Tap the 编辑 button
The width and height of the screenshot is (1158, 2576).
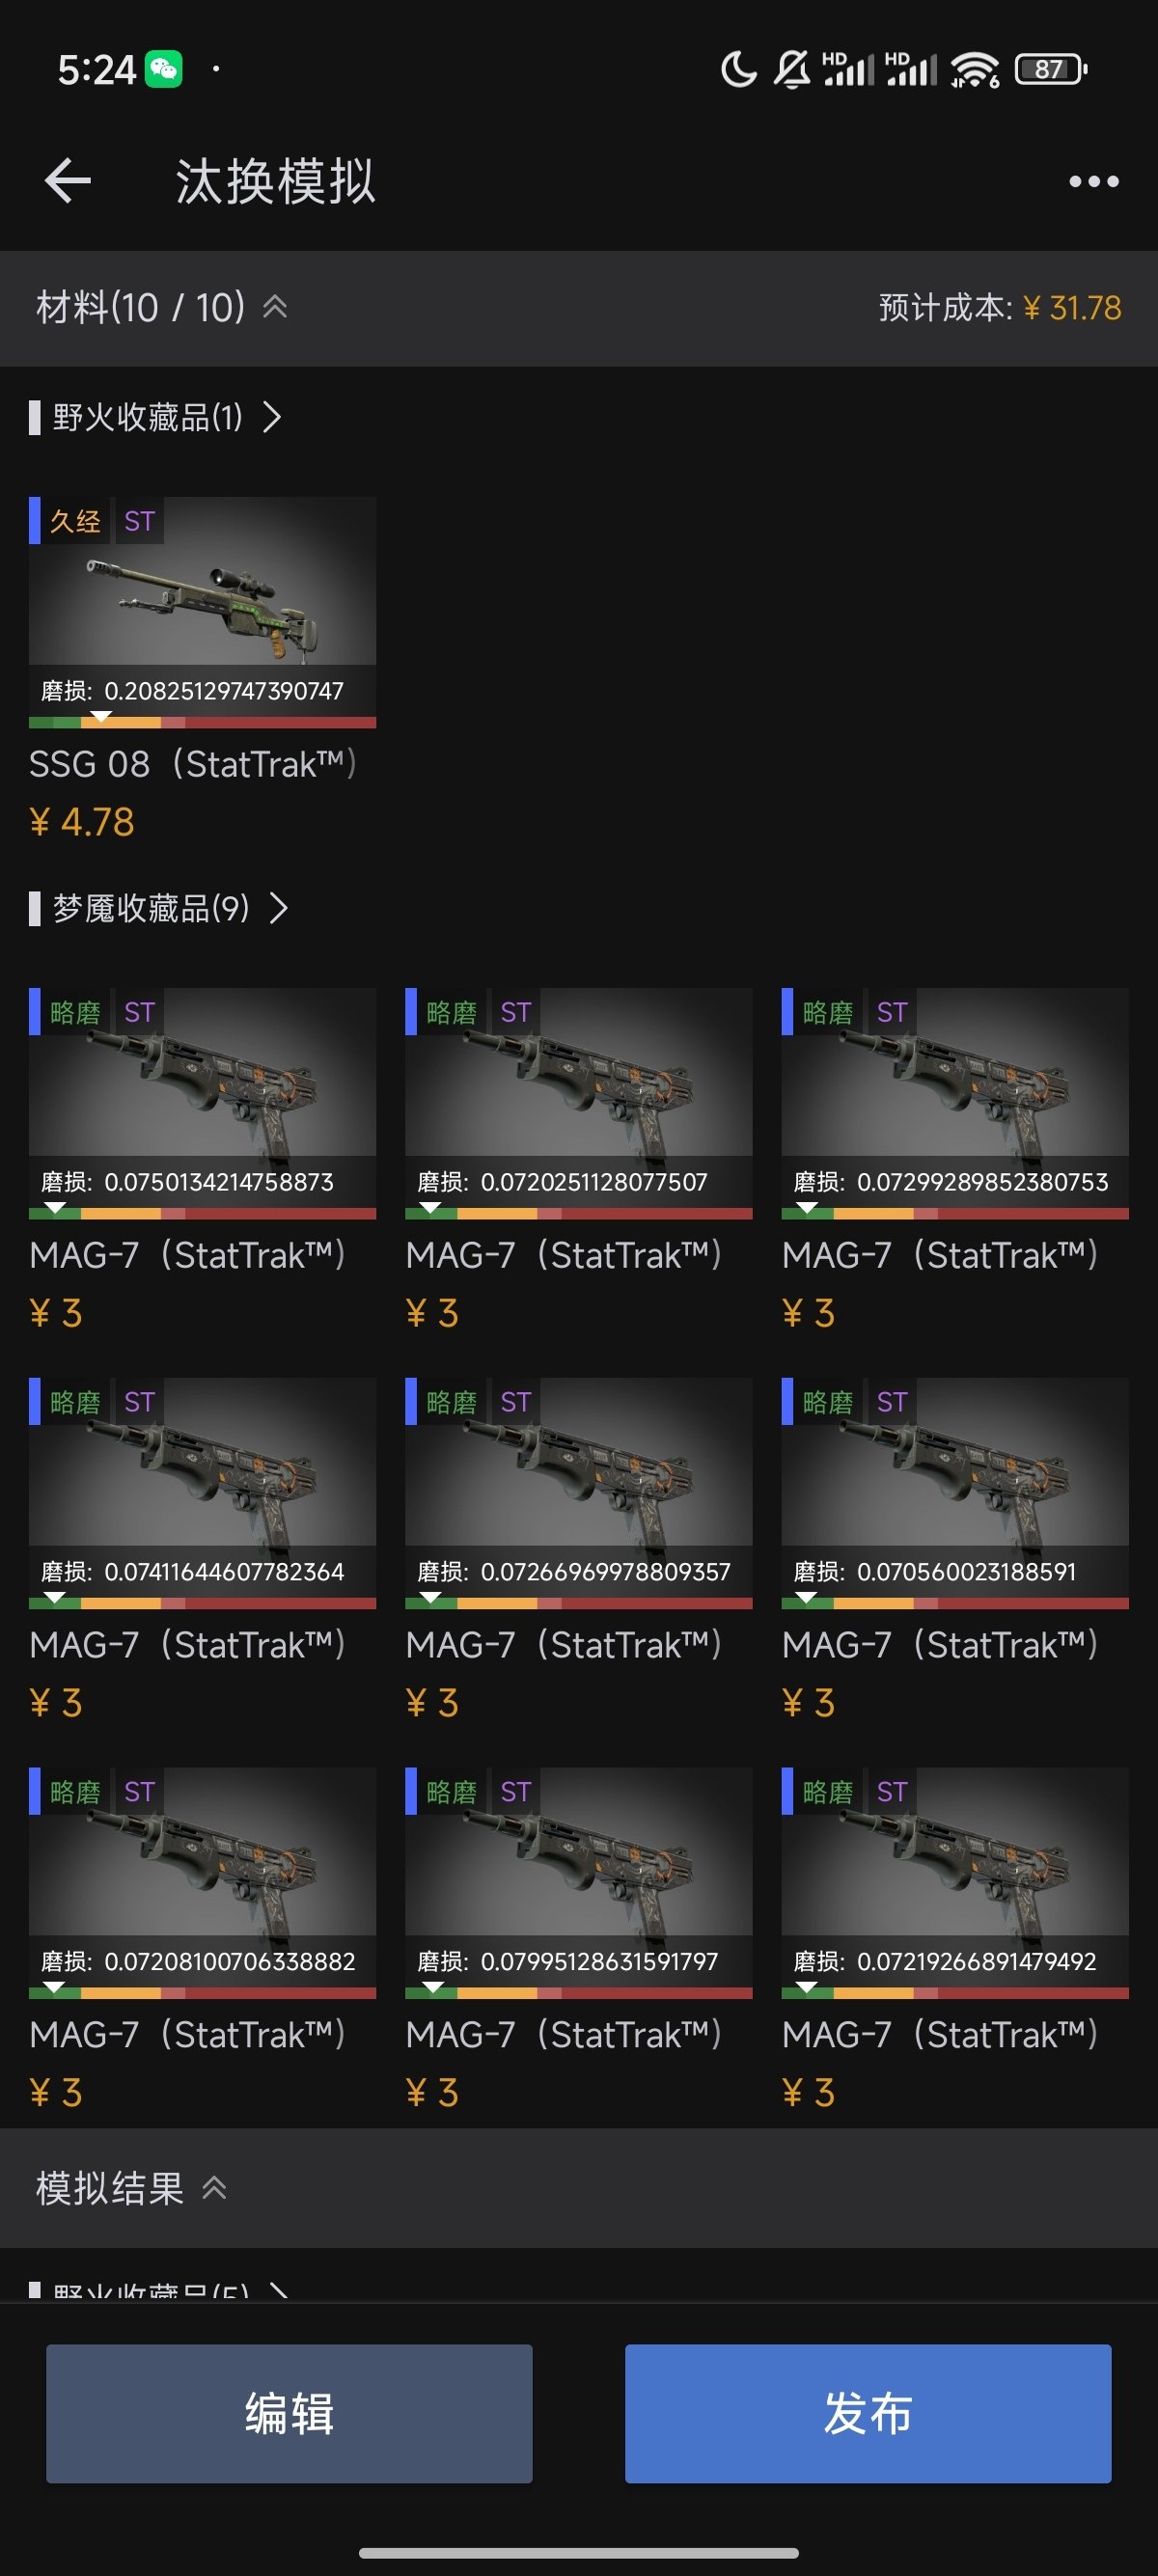(289, 2413)
